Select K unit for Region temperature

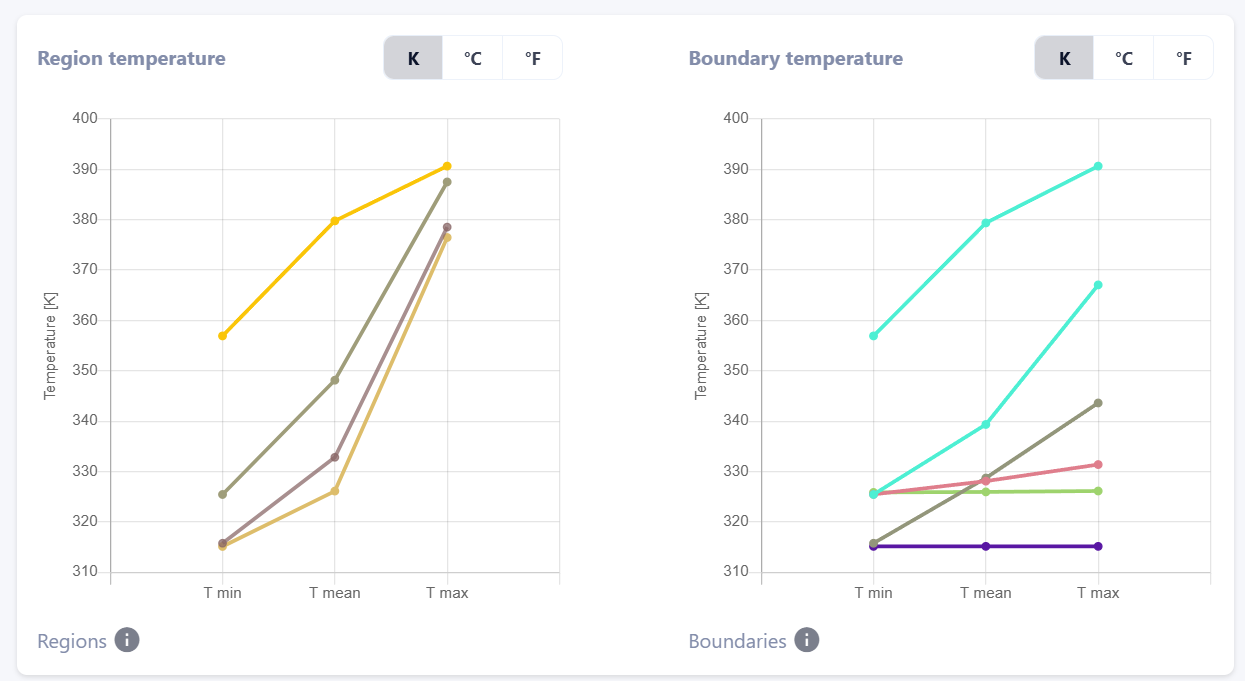coord(413,58)
